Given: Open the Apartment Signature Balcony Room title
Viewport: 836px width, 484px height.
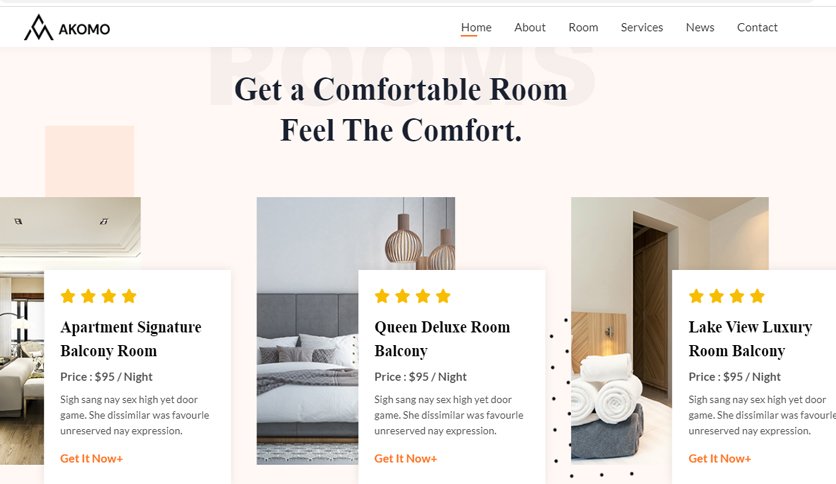Looking at the screenshot, I should coord(131,338).
